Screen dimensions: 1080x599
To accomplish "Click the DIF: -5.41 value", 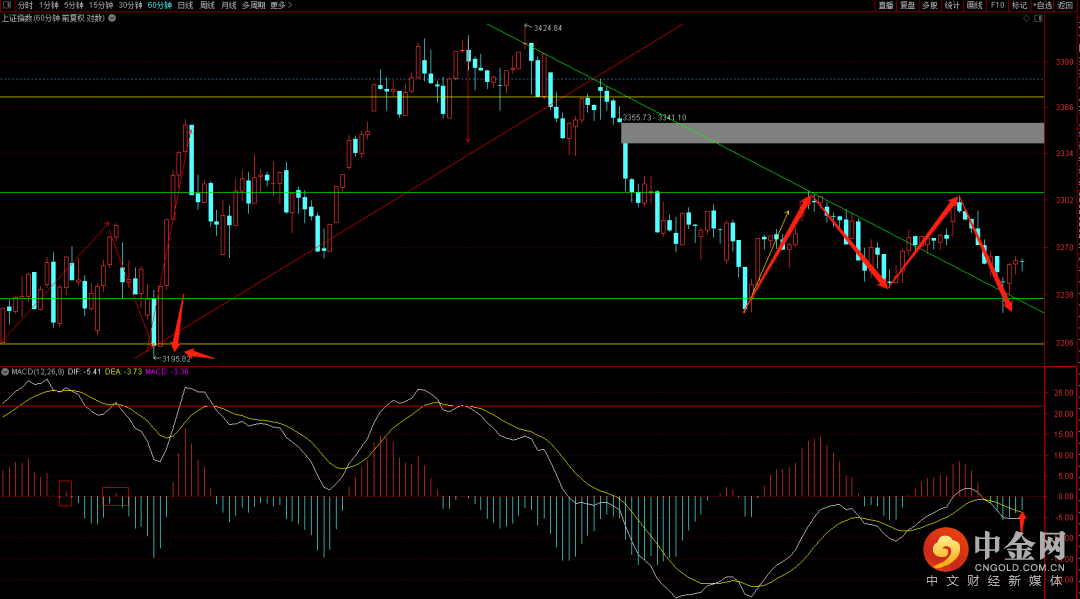I will (x=84, y=372).
